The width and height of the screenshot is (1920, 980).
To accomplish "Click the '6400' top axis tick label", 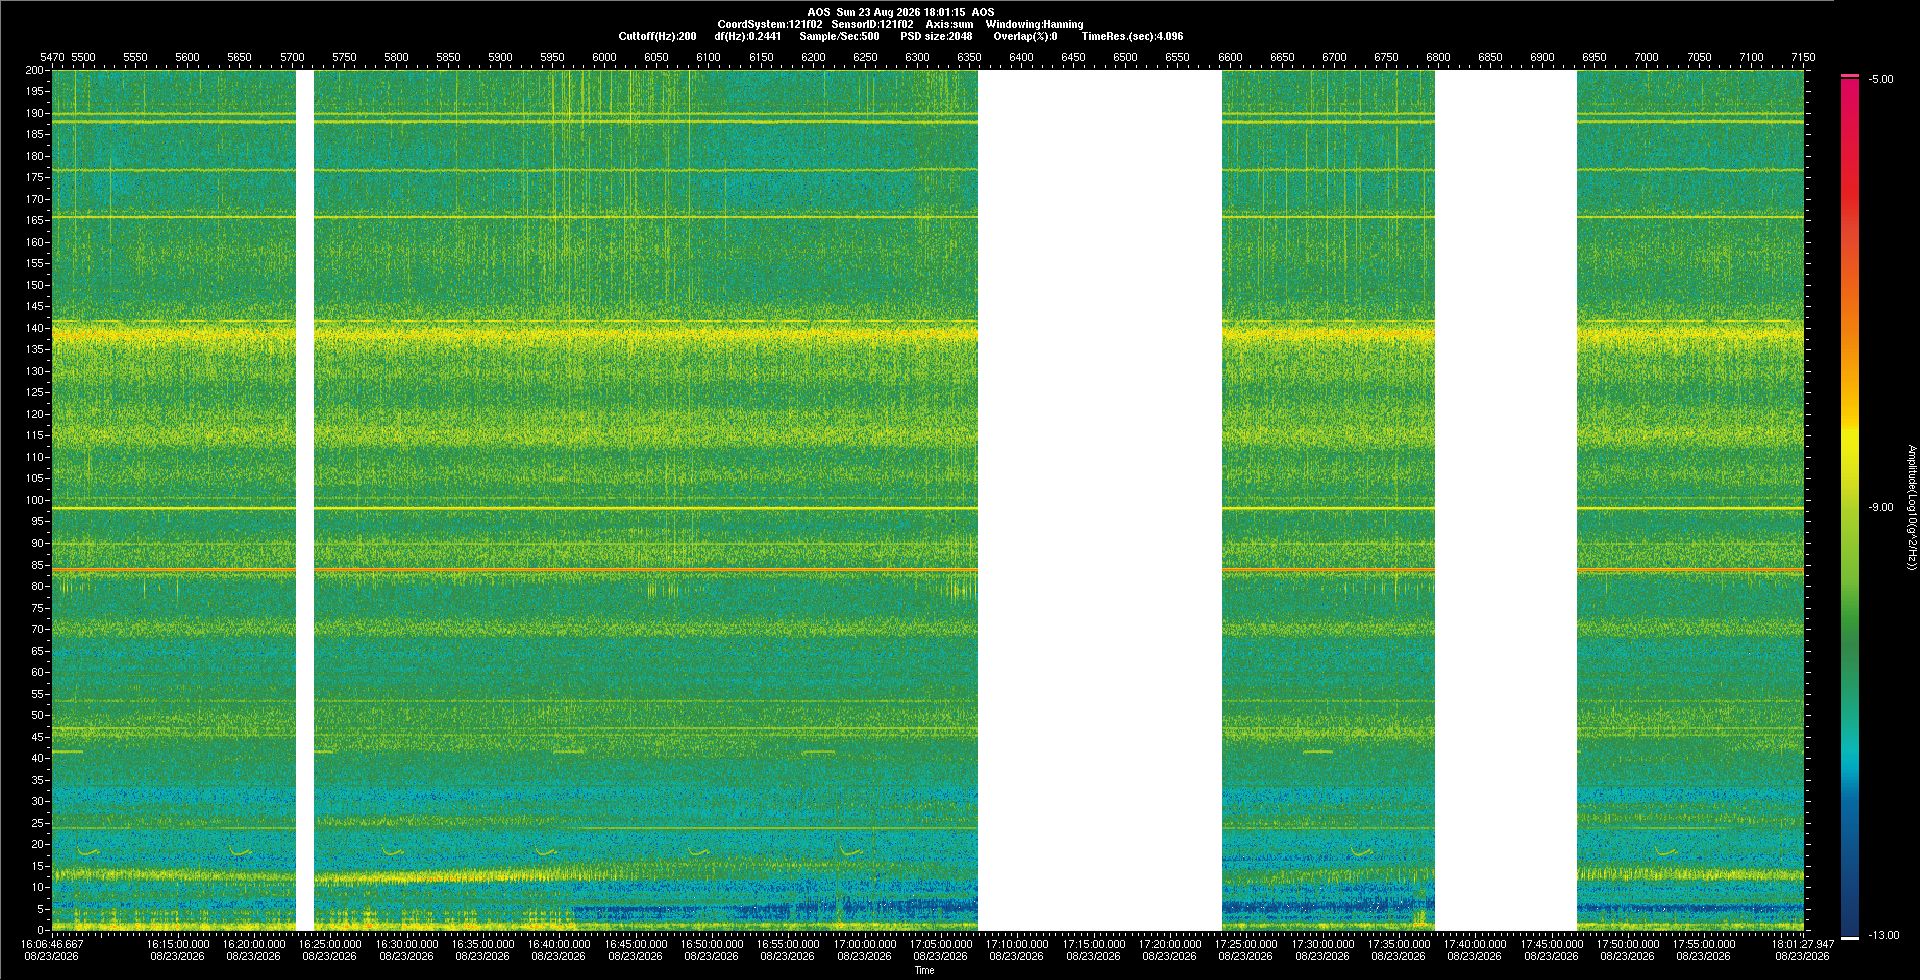I will tap(1021, 57).
